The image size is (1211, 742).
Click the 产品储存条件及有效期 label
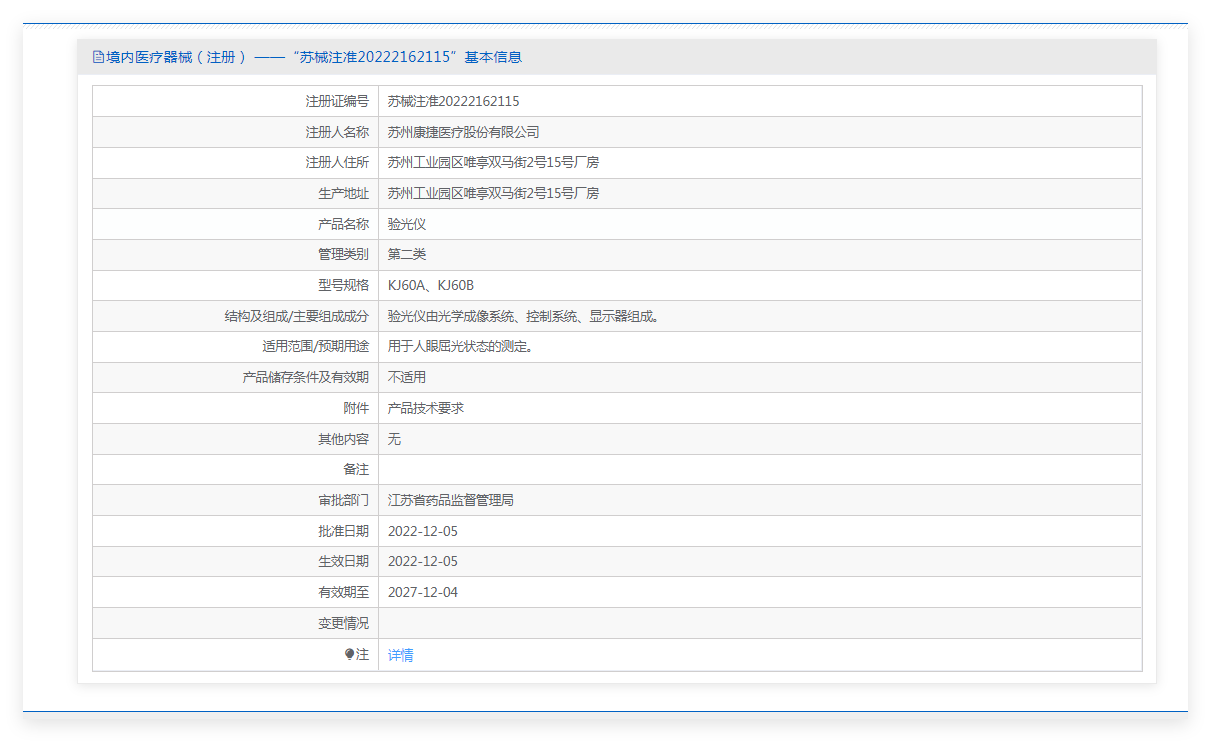coord(306,377)
